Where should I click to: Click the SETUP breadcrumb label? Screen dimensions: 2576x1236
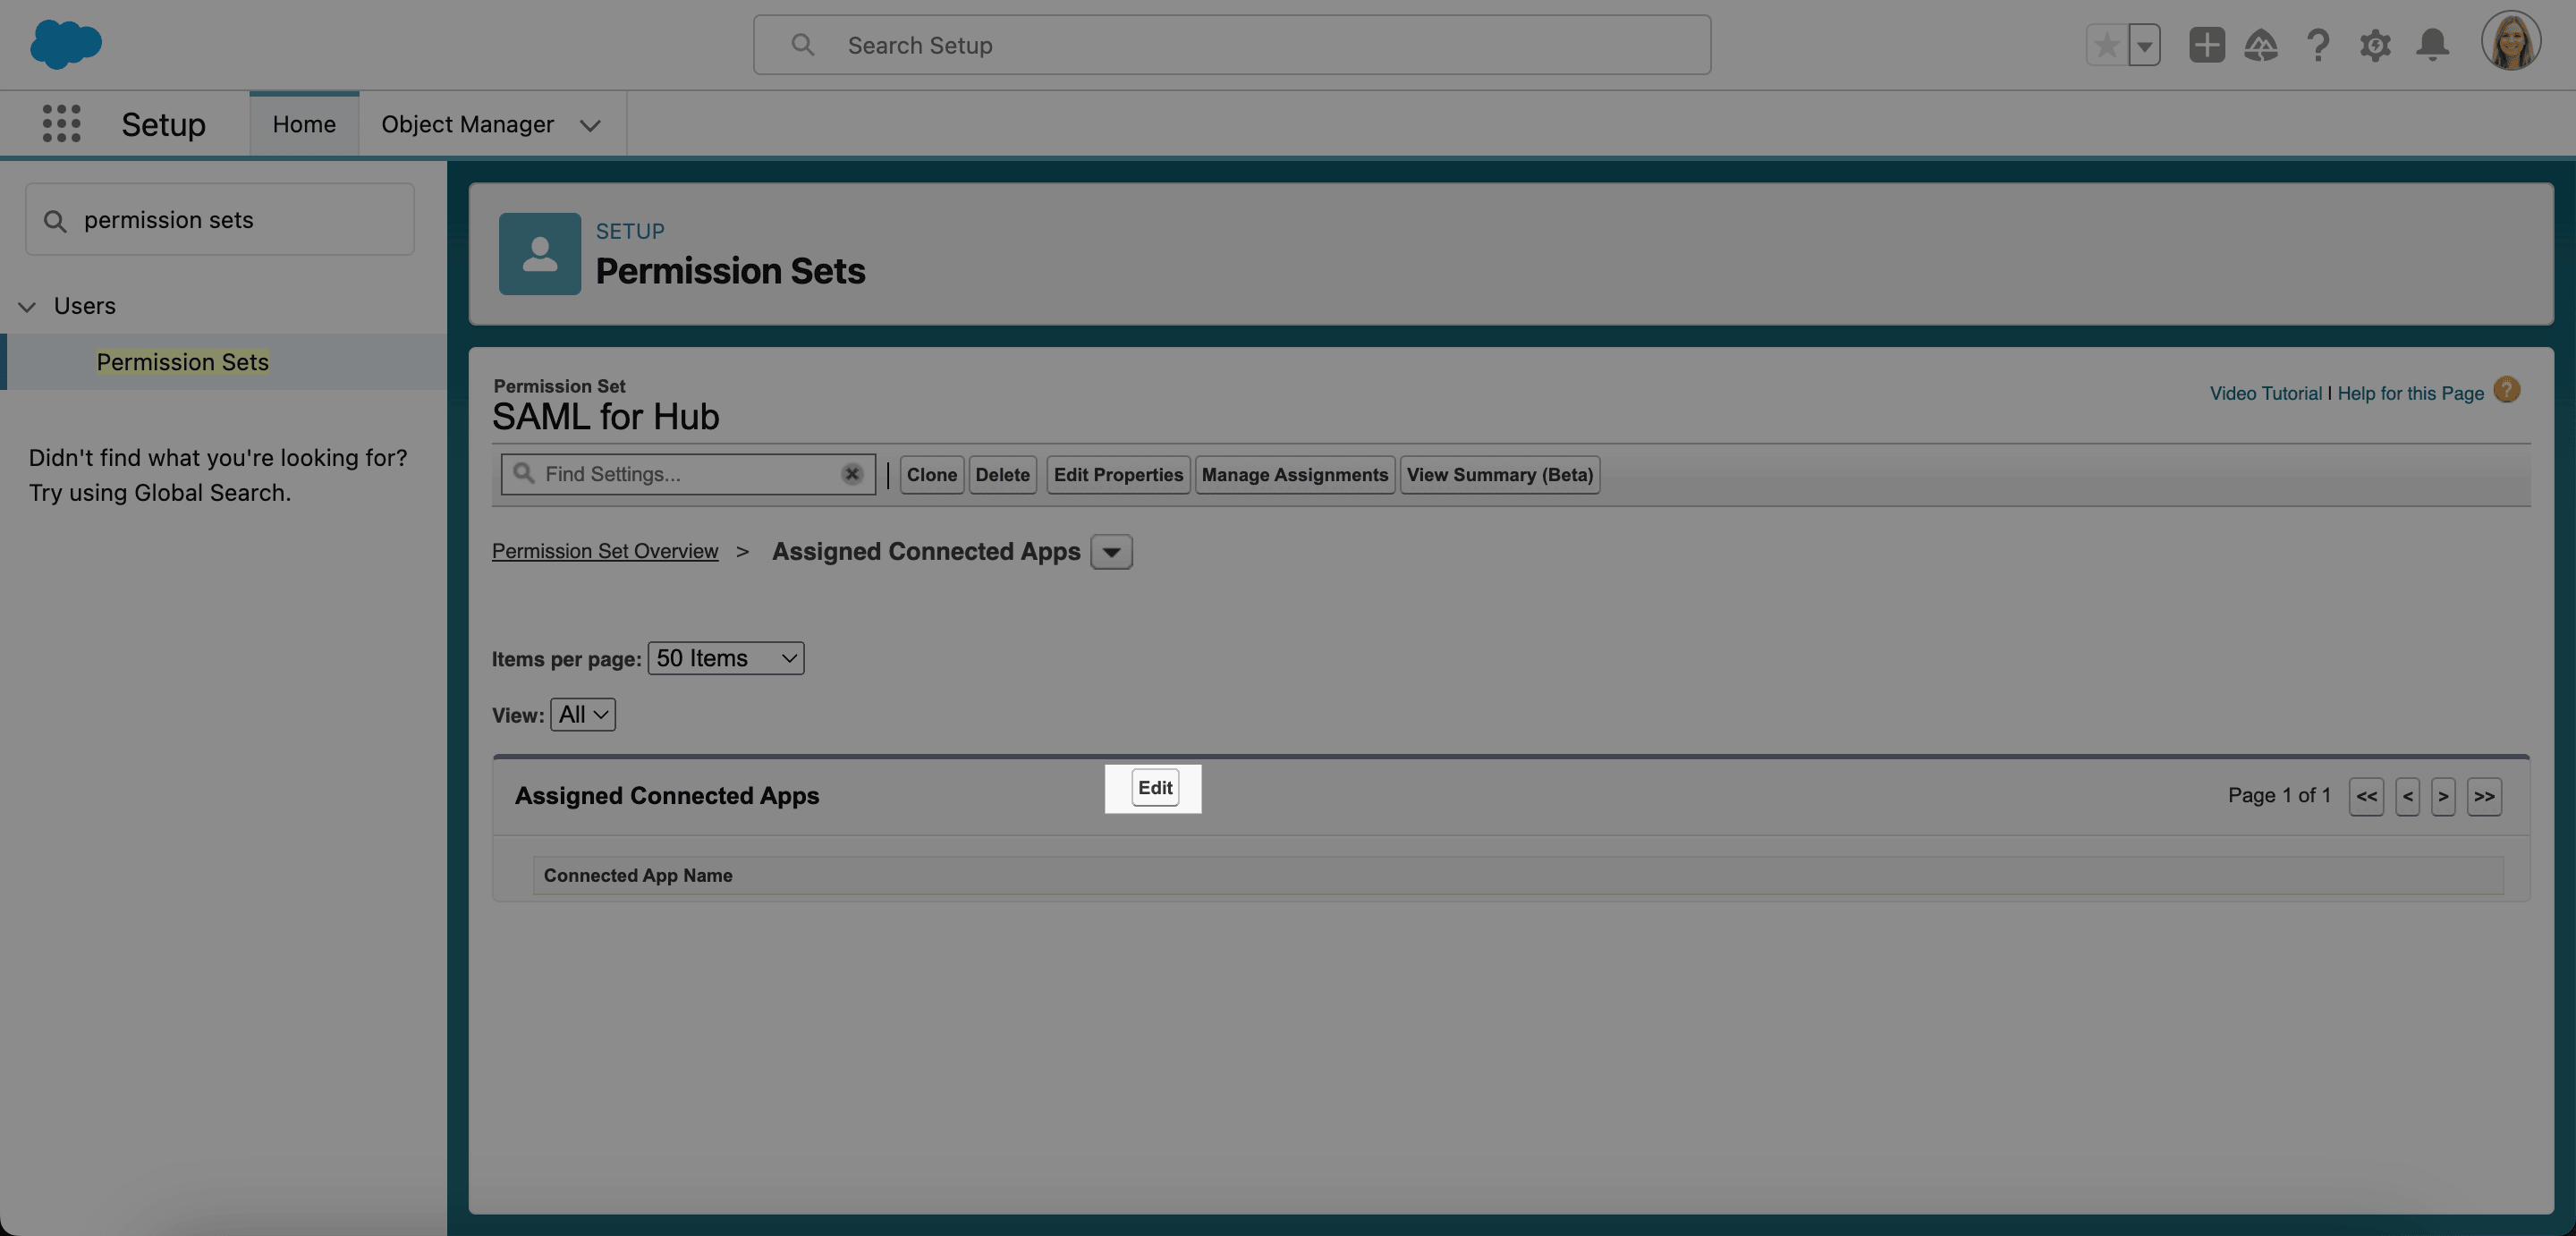pyautogui.click(x=630, y=231)
